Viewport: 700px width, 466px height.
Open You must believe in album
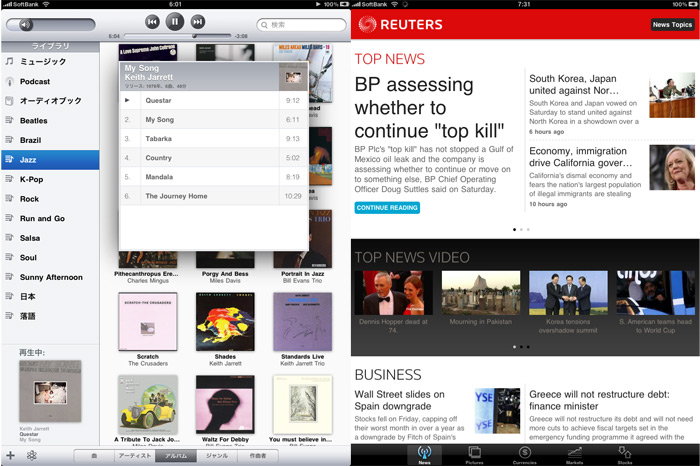point(302,404)
